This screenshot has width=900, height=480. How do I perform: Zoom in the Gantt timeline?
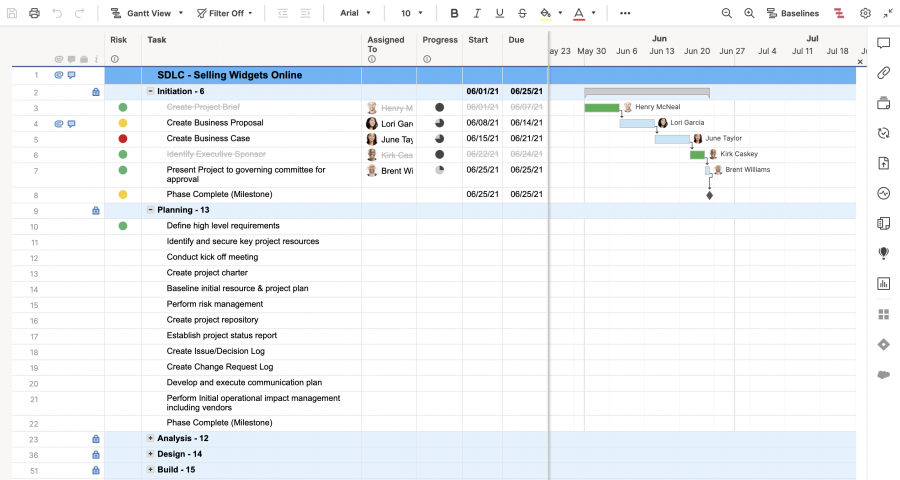pyautogui.click(x=750, y=13)
